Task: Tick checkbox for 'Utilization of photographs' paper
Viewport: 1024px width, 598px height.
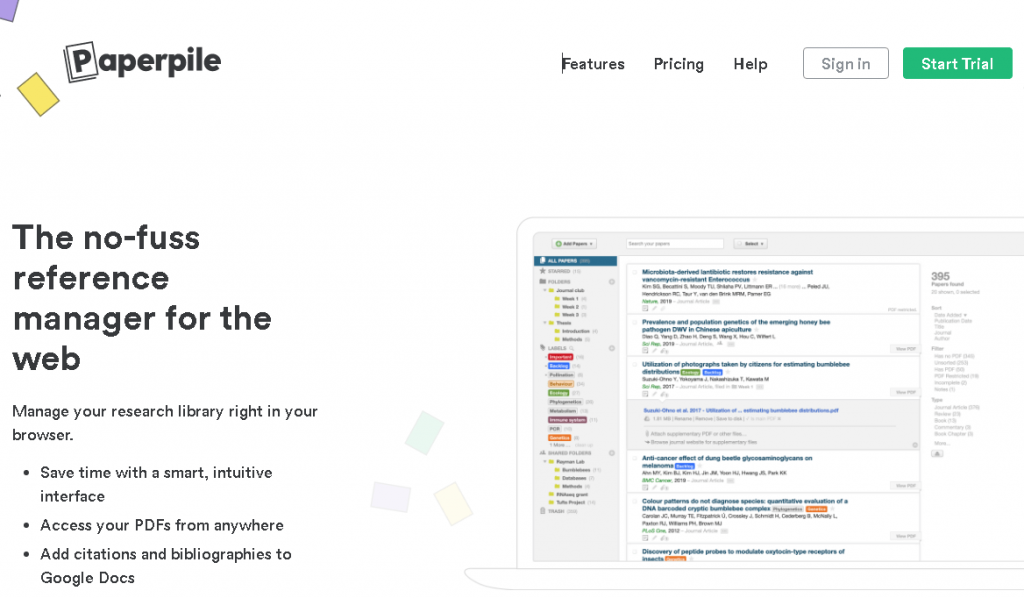Action: pos(635,364)
